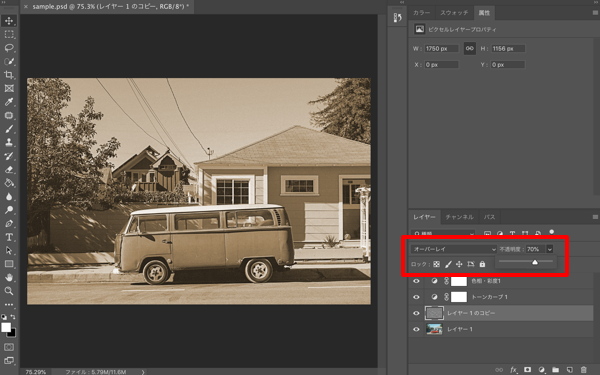Open the オーバーレイ blend mode dropdown
This screenshot has width=600, height=375.
[x=453, y=249]
